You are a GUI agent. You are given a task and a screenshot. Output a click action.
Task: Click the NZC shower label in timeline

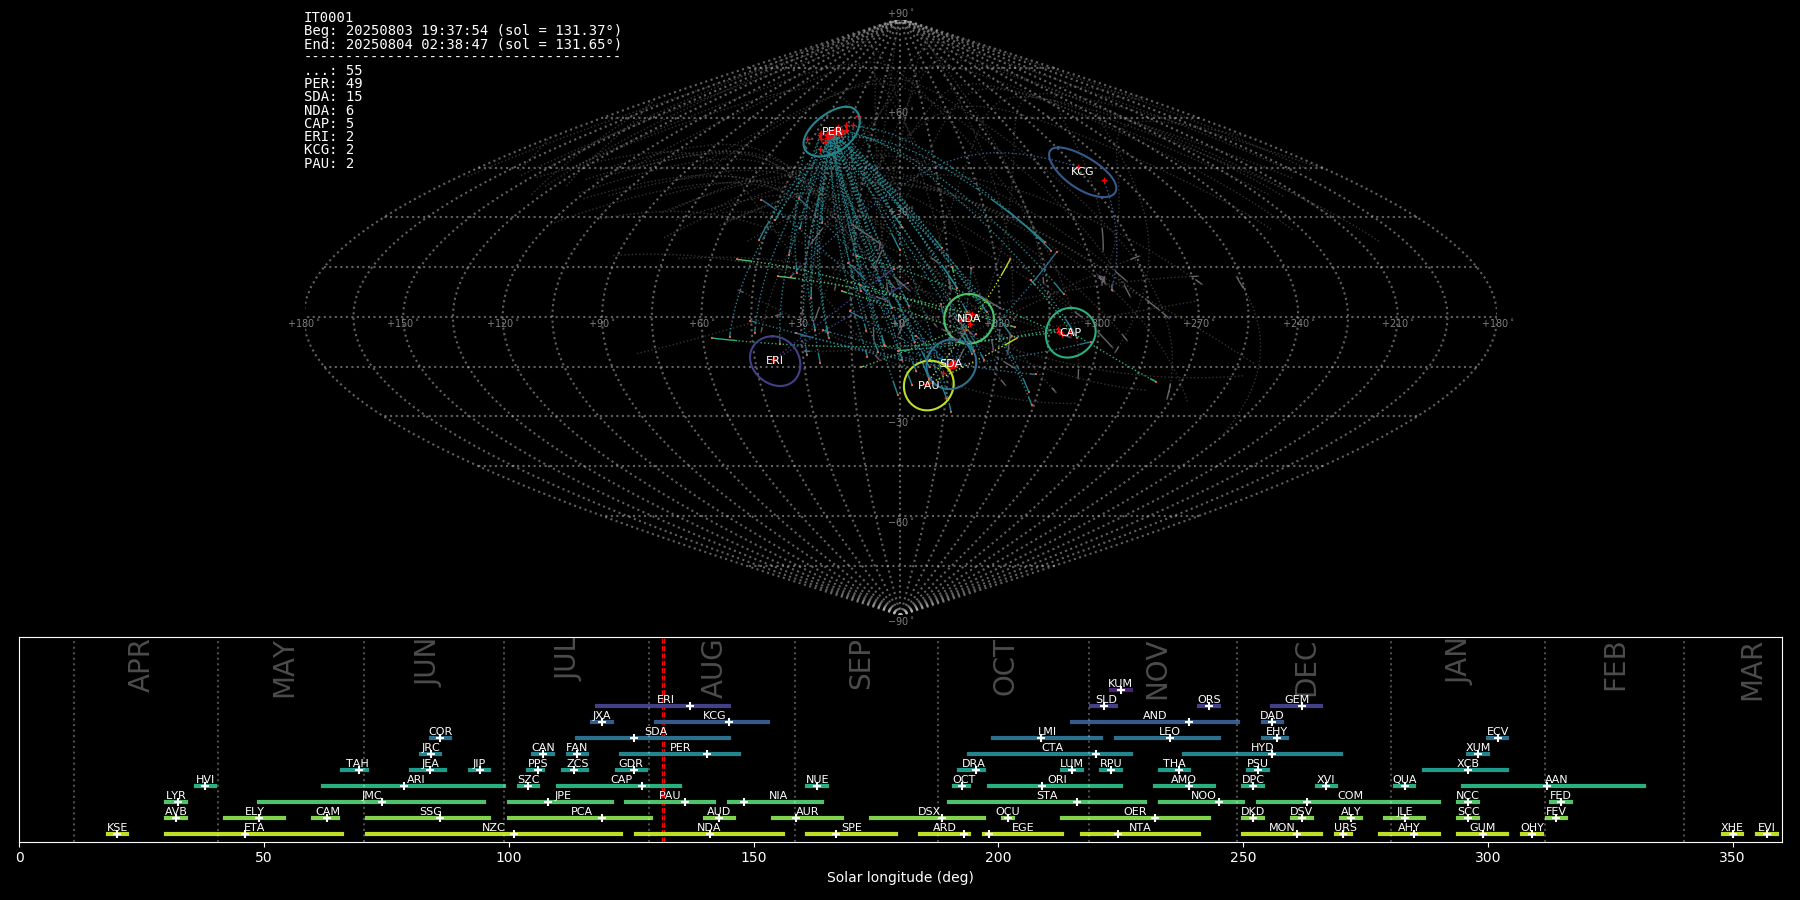(494, 828)
